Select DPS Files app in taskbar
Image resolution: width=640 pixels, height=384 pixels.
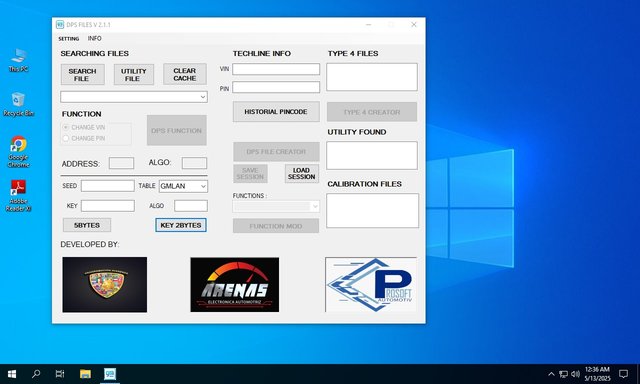click(x=110, y=374)
